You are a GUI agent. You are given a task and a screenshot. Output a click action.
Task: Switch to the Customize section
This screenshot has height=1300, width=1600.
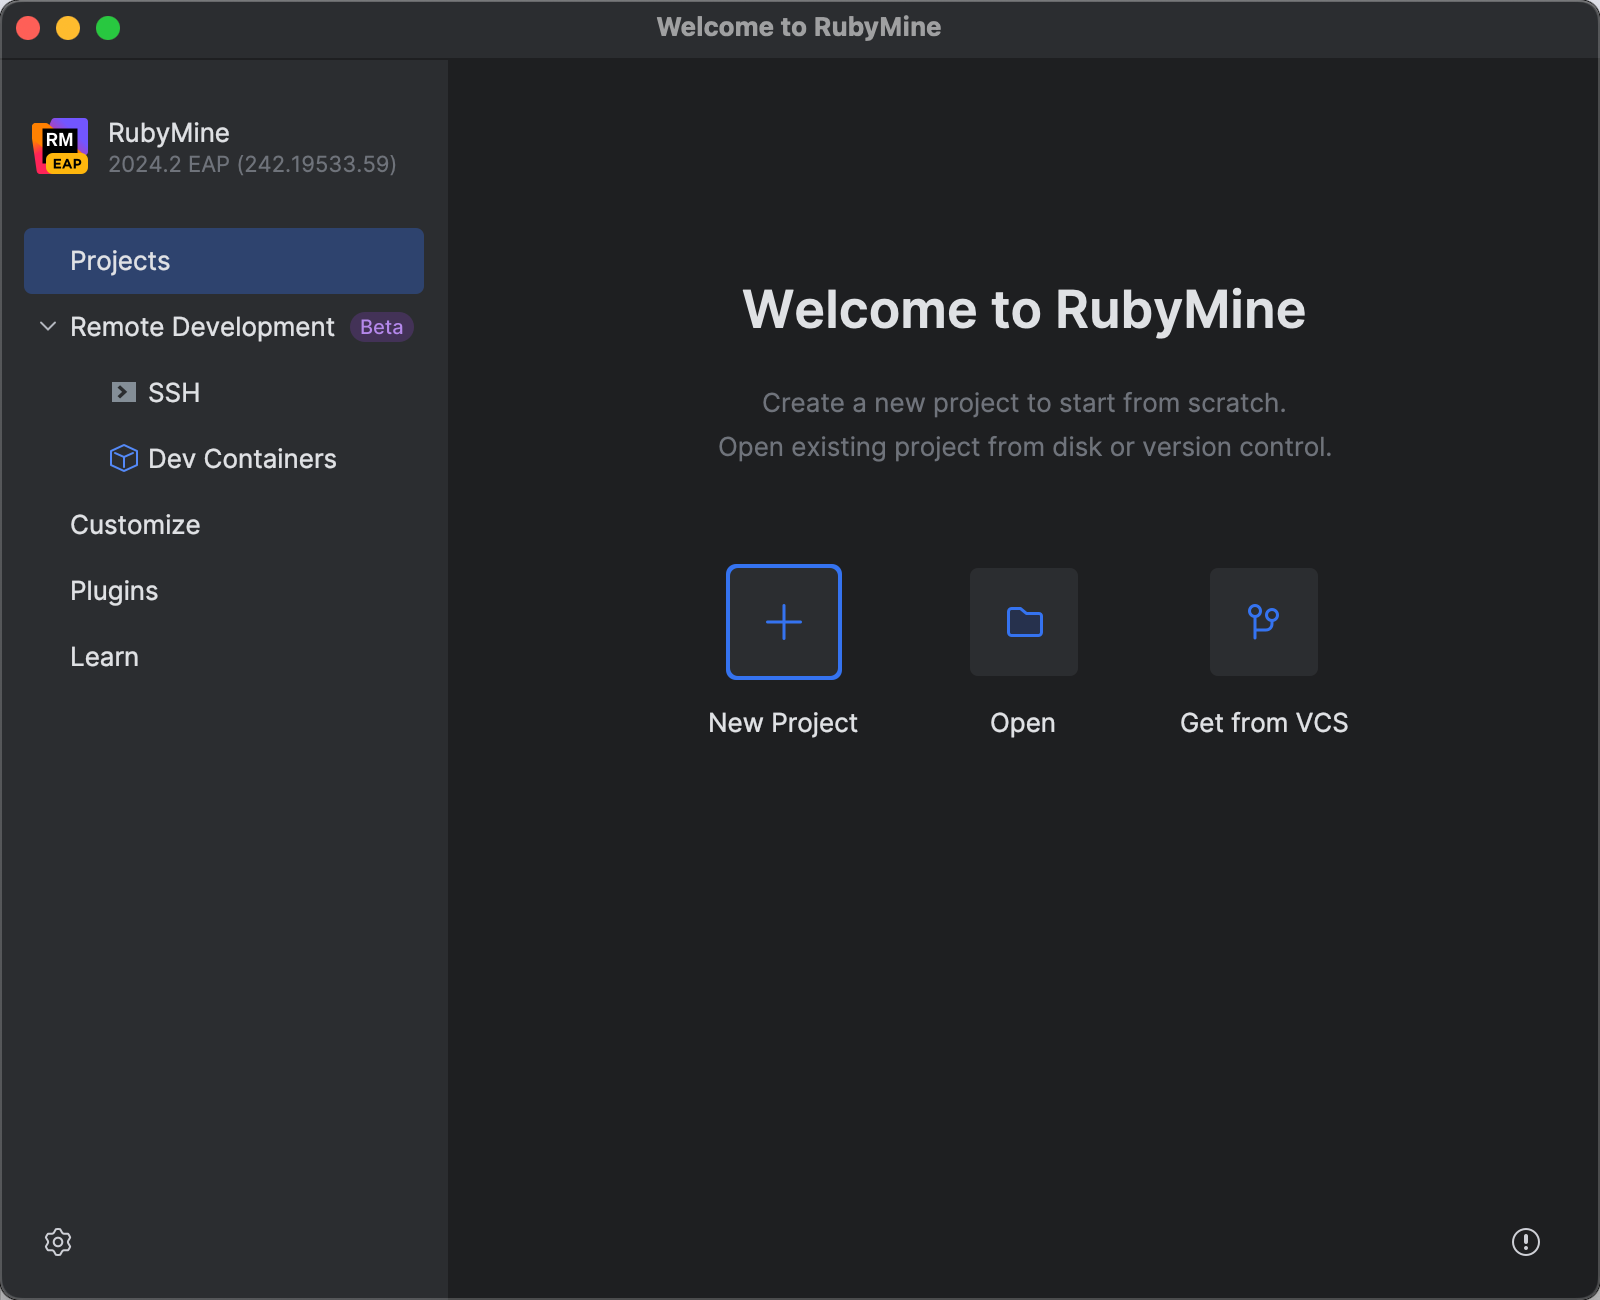pyautogui.click(x=135, y=524)
